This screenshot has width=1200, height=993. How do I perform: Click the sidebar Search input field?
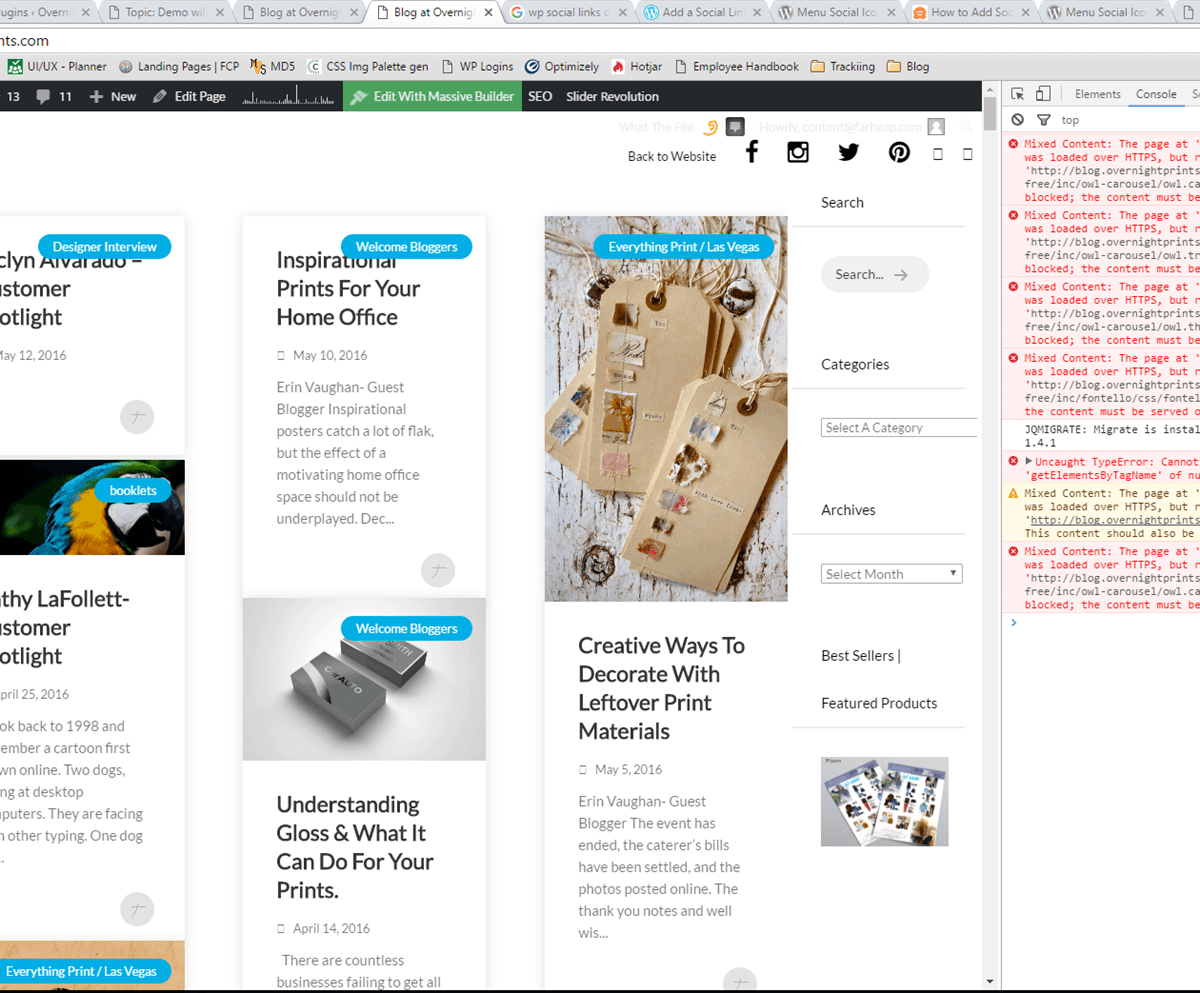coord(861,274)
